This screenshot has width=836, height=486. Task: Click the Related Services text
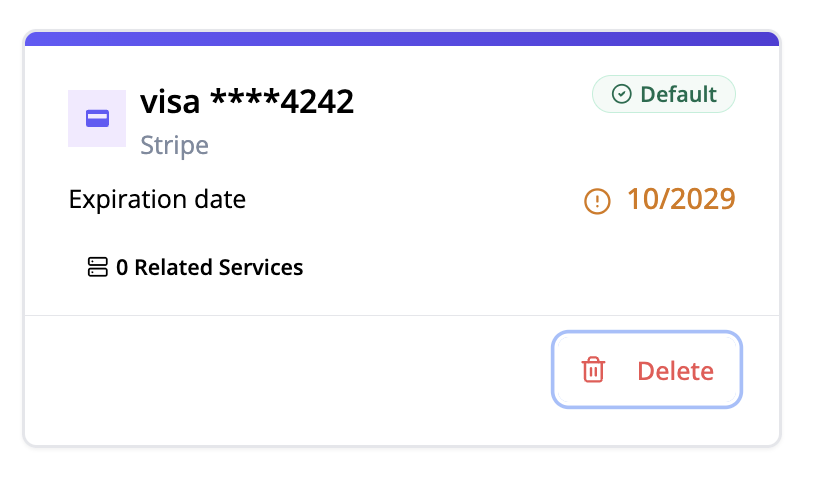point(218,267)
